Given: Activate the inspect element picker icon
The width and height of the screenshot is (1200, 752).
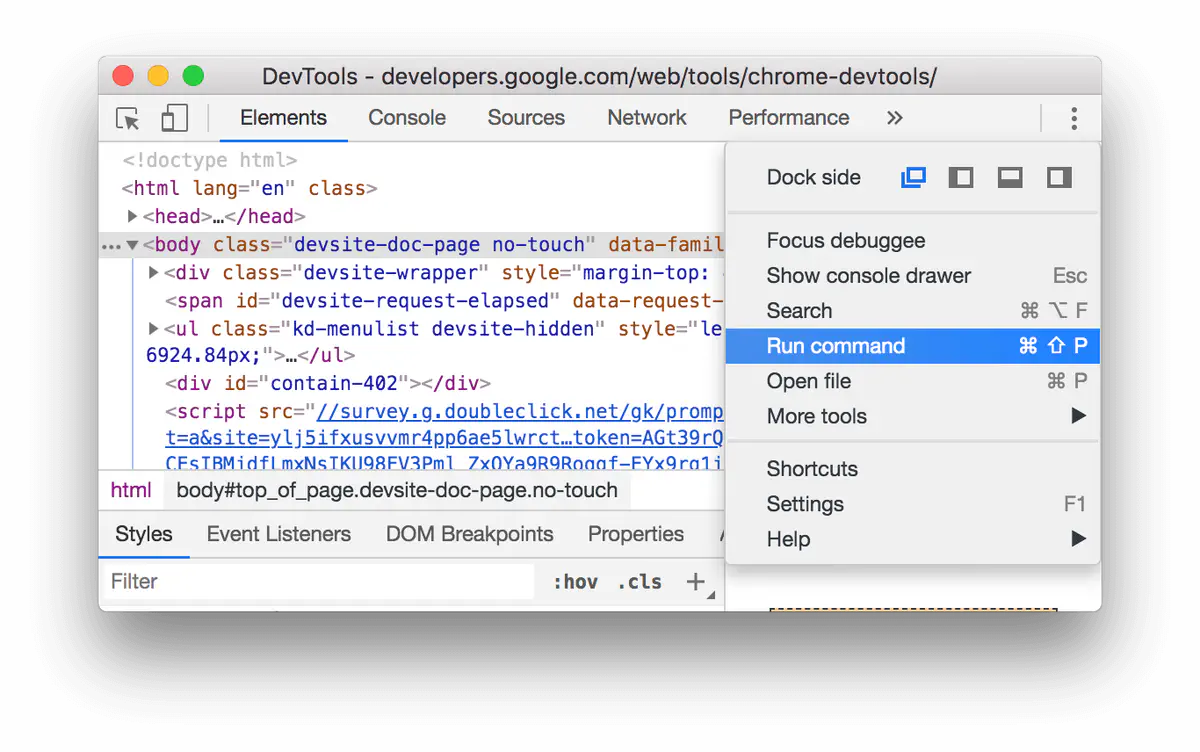Looking at the screenshot, I should click(127, 119).
